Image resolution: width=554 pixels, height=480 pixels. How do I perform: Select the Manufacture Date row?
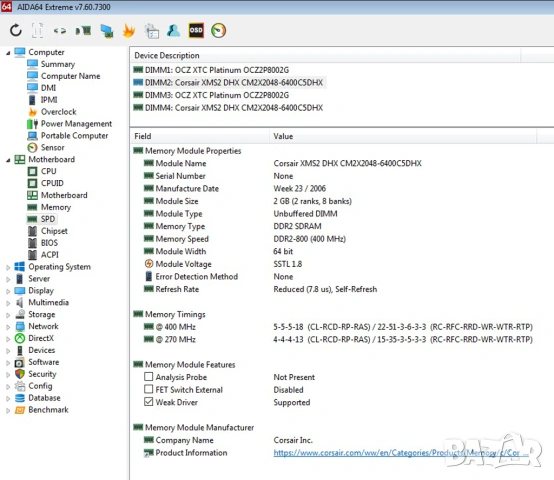click(x=235, y=189)
